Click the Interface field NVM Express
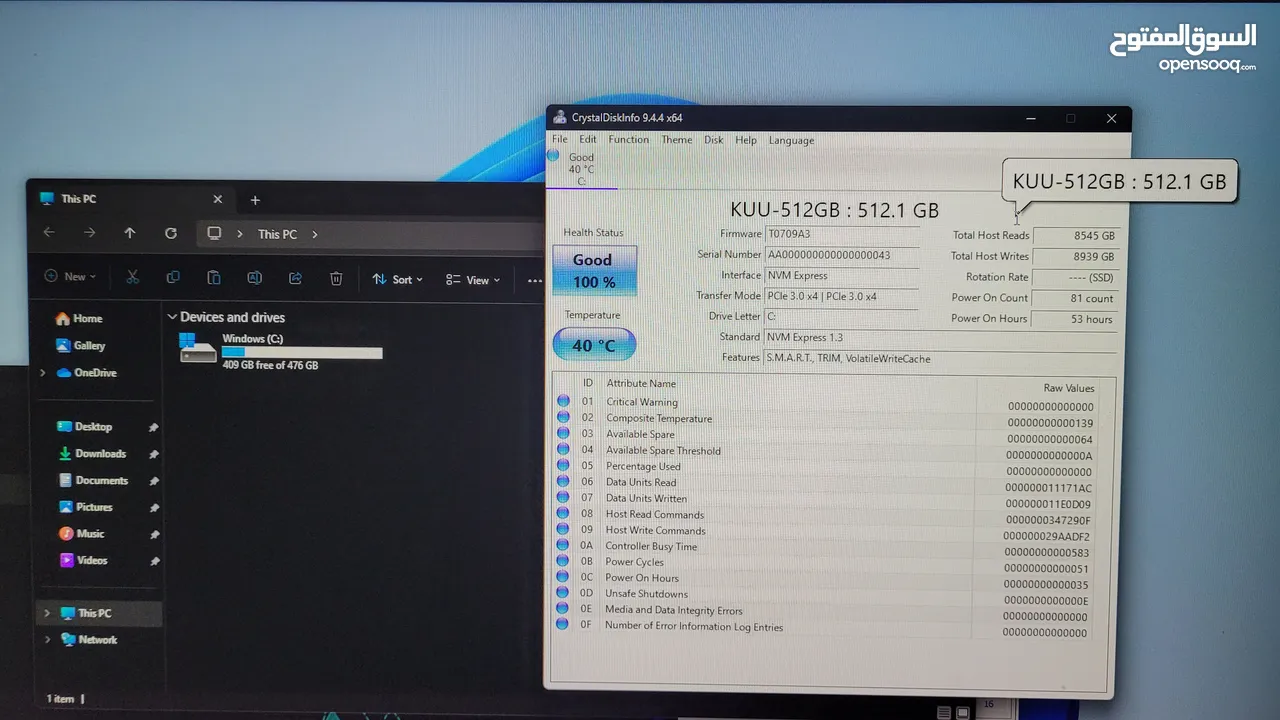The image size is (1280, 720). pyautogui.click(x=841, y=275)
